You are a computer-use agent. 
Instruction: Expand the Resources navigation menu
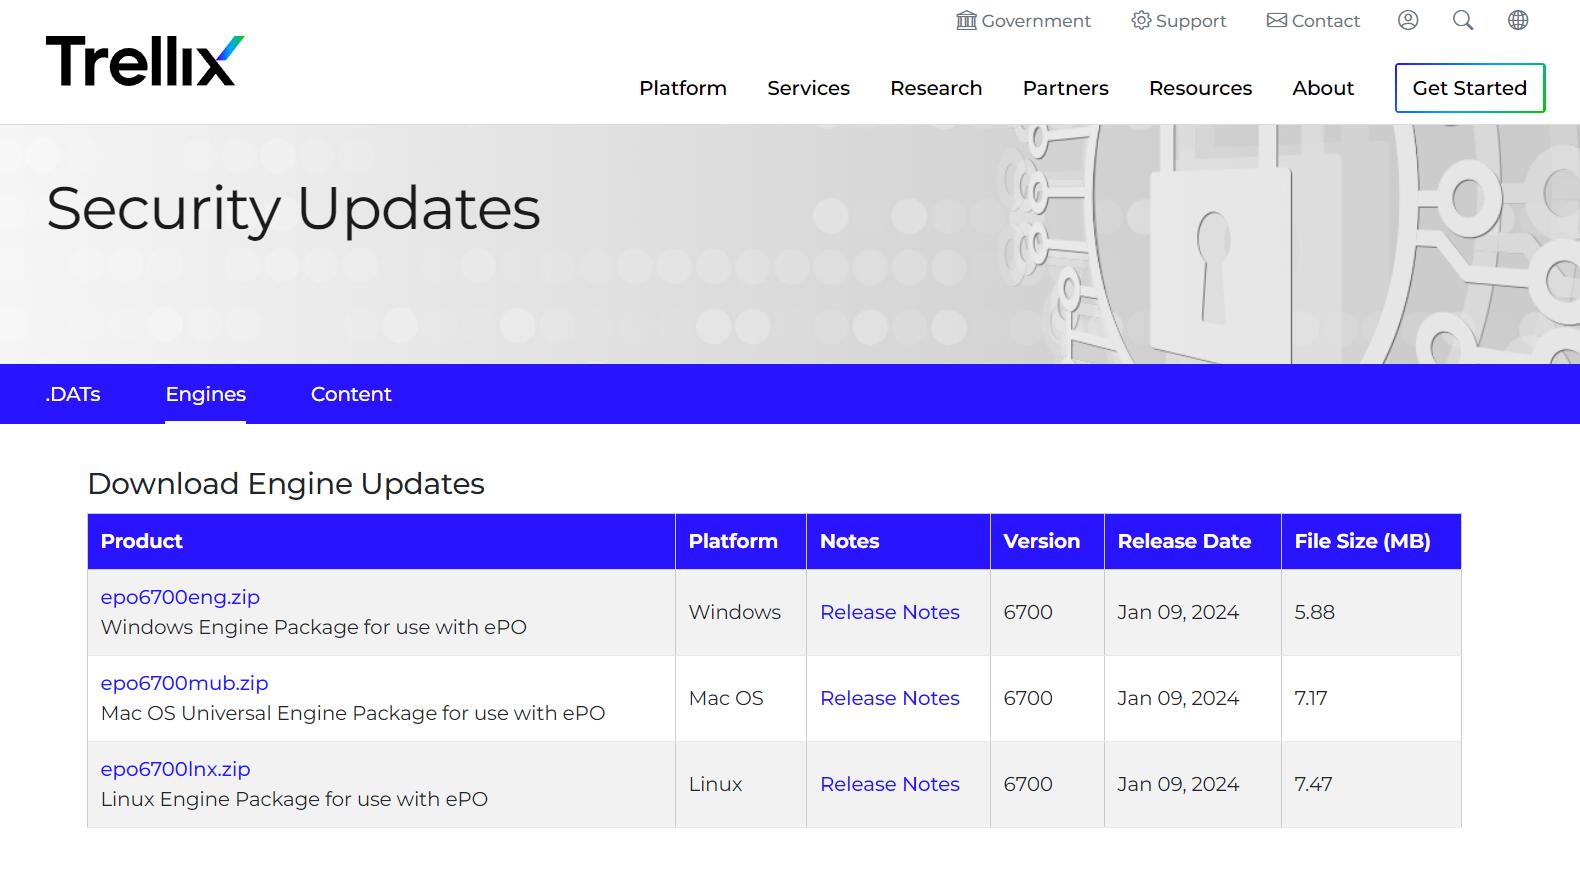1200,88
